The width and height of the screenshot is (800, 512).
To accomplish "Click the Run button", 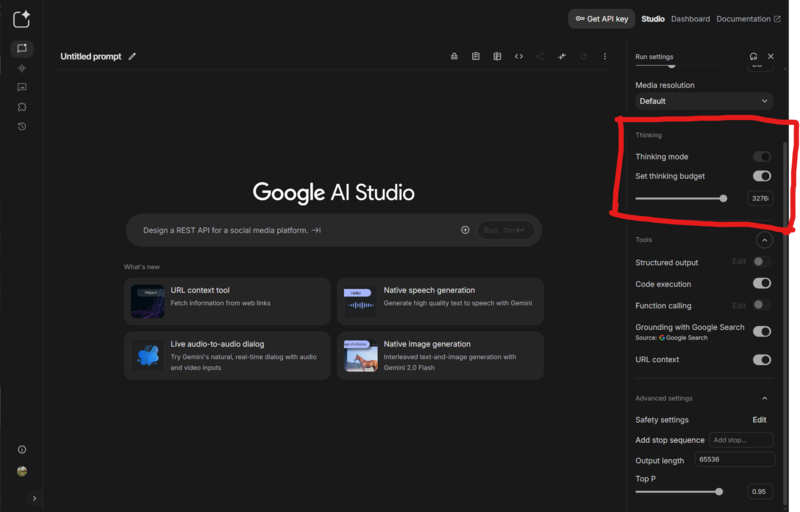I will click(x=505, y=231).
